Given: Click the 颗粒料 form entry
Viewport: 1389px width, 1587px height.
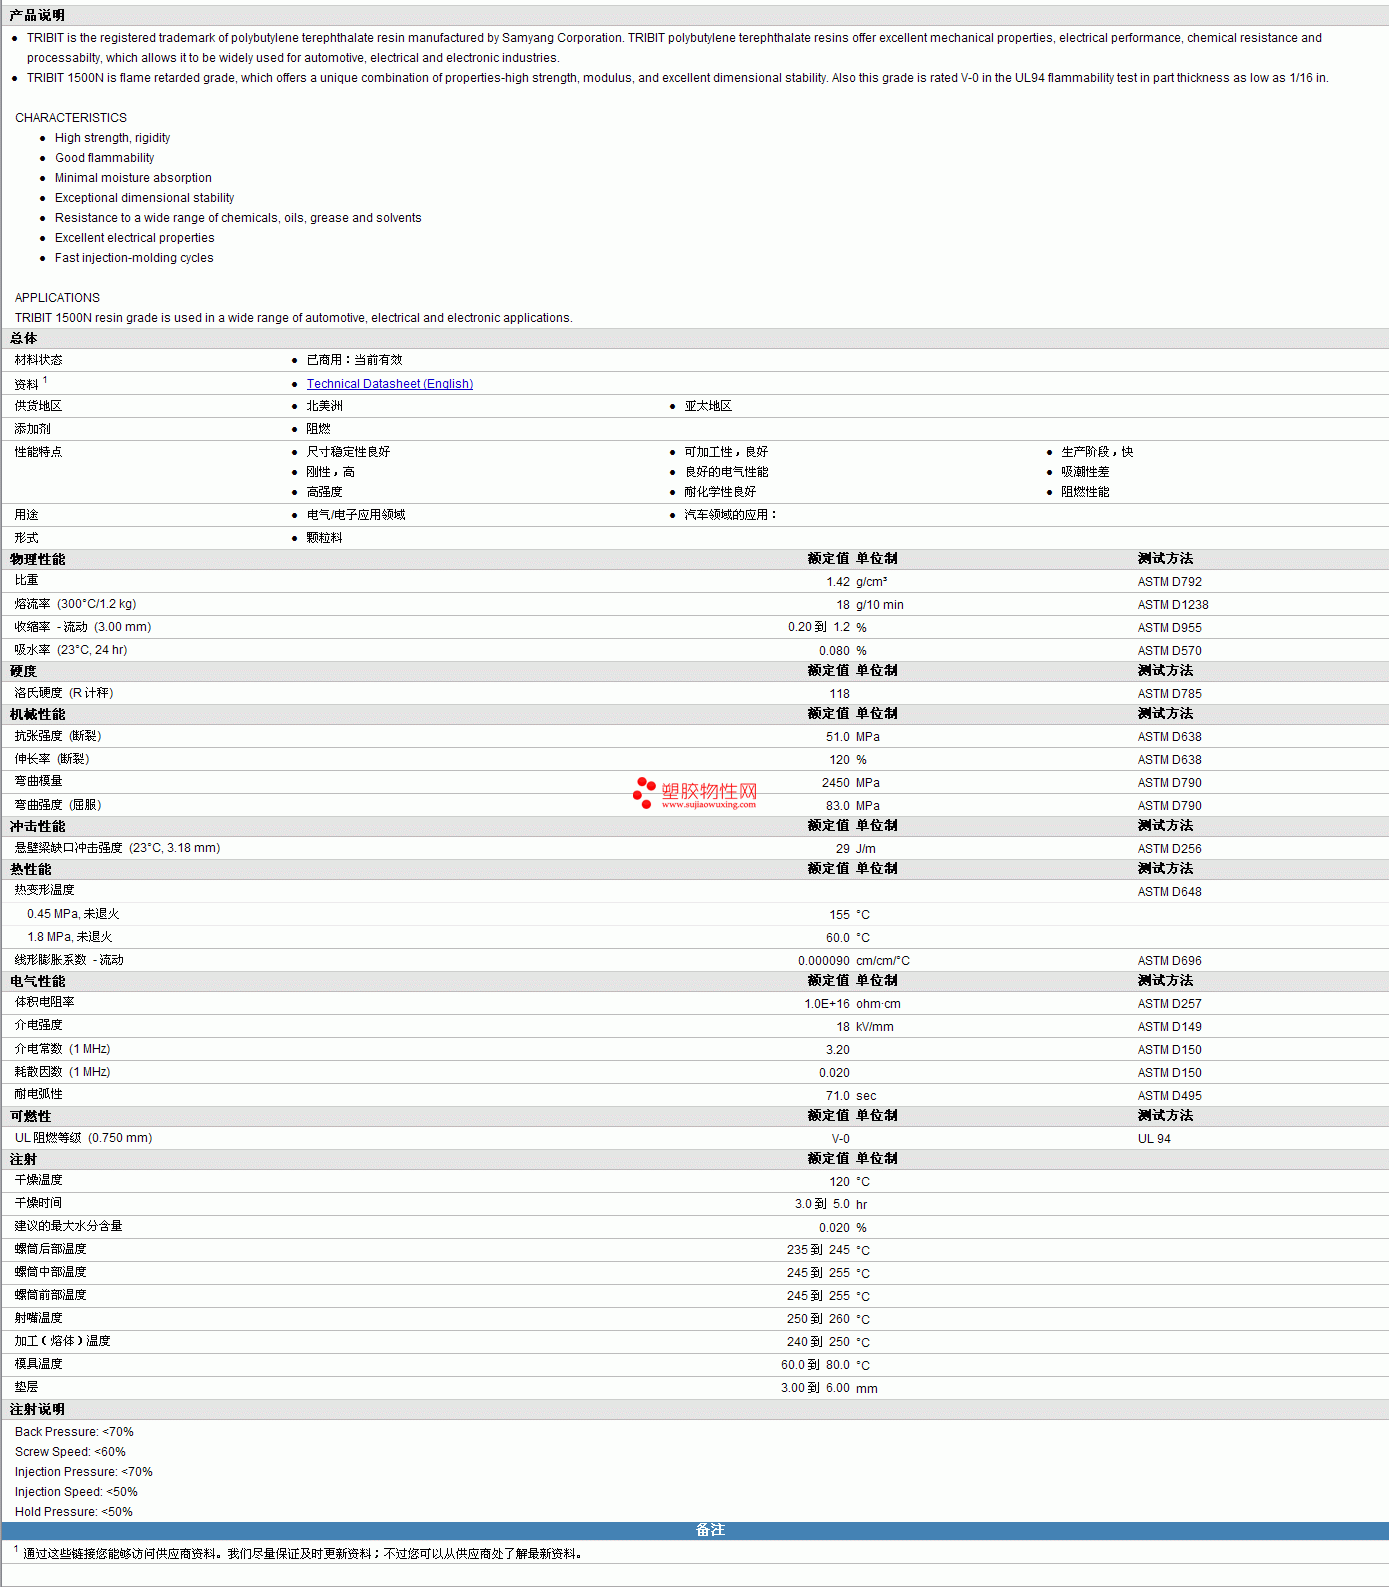Looking at the screenshot, I should (324, 538).
